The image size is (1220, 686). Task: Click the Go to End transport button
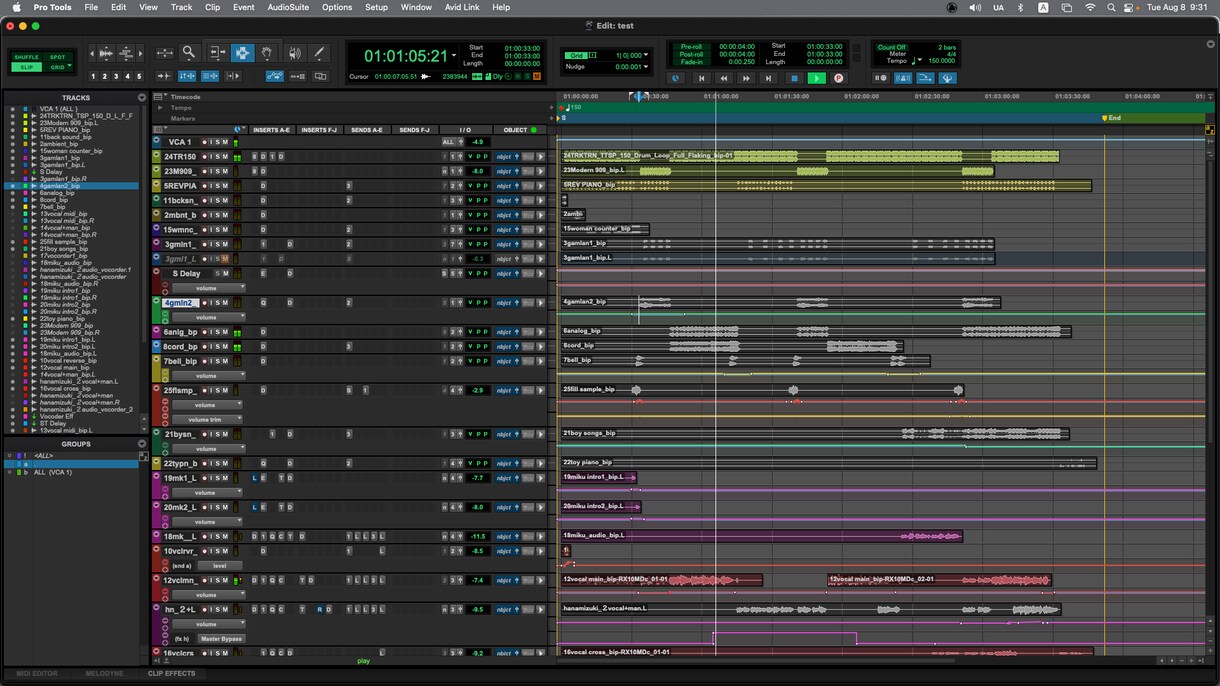[x=768, y=78]
